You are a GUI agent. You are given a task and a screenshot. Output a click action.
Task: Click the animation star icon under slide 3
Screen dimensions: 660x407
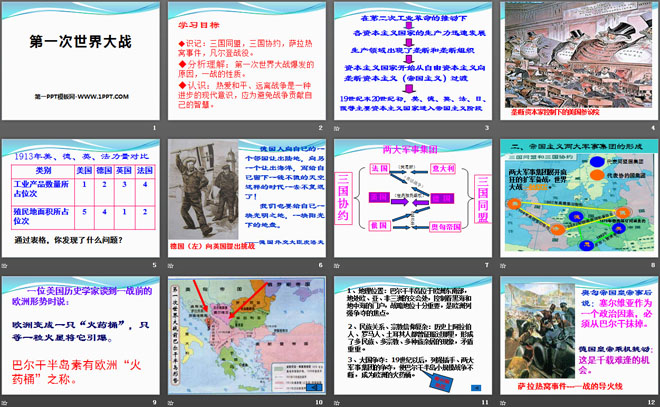337,128
